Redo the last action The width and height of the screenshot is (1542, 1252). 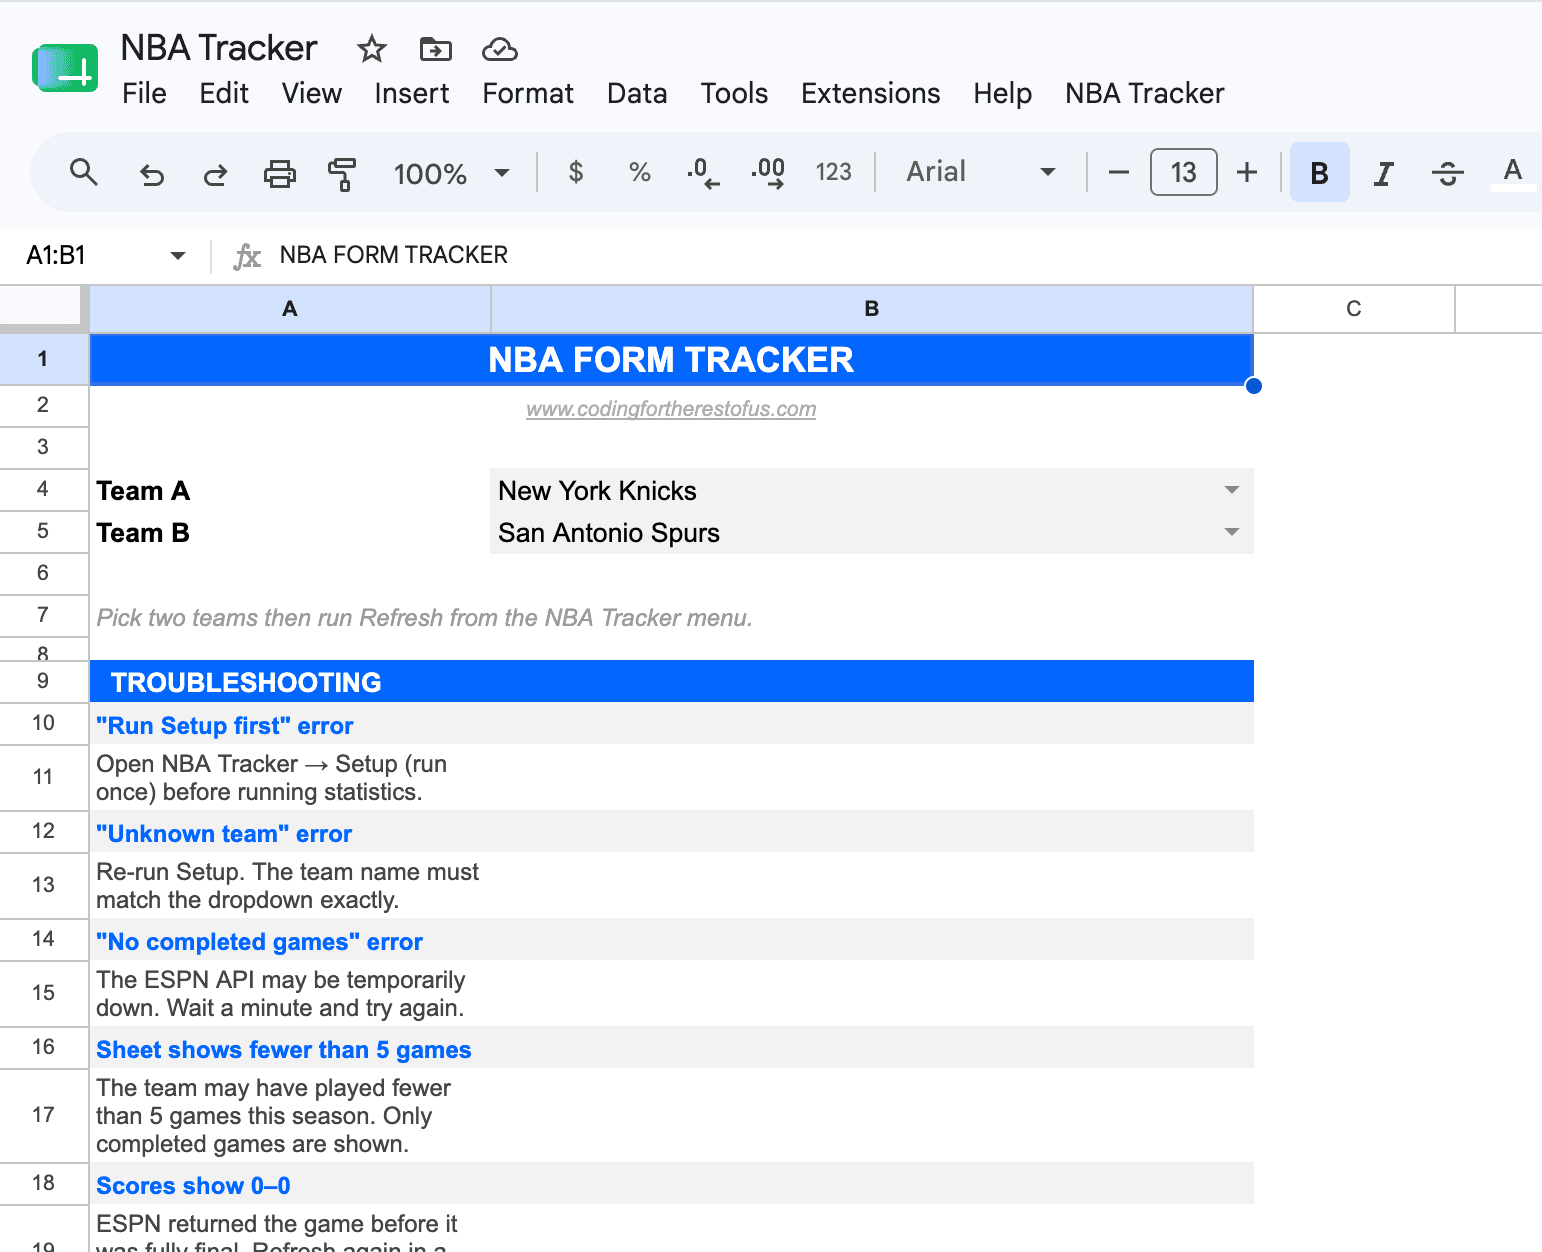click(215, 173)
